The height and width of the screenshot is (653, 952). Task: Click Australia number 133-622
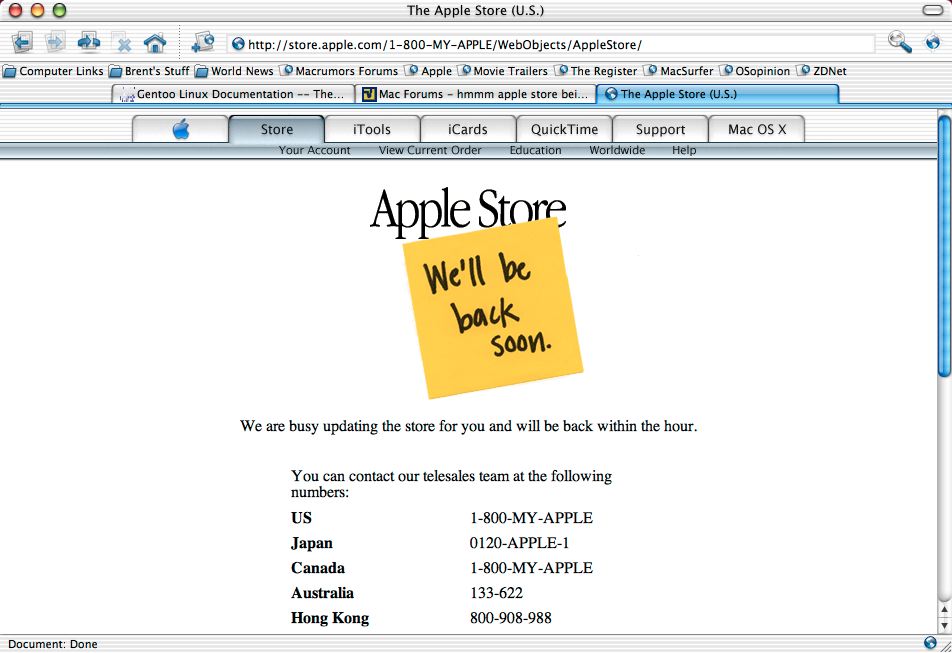coord(496,592)
